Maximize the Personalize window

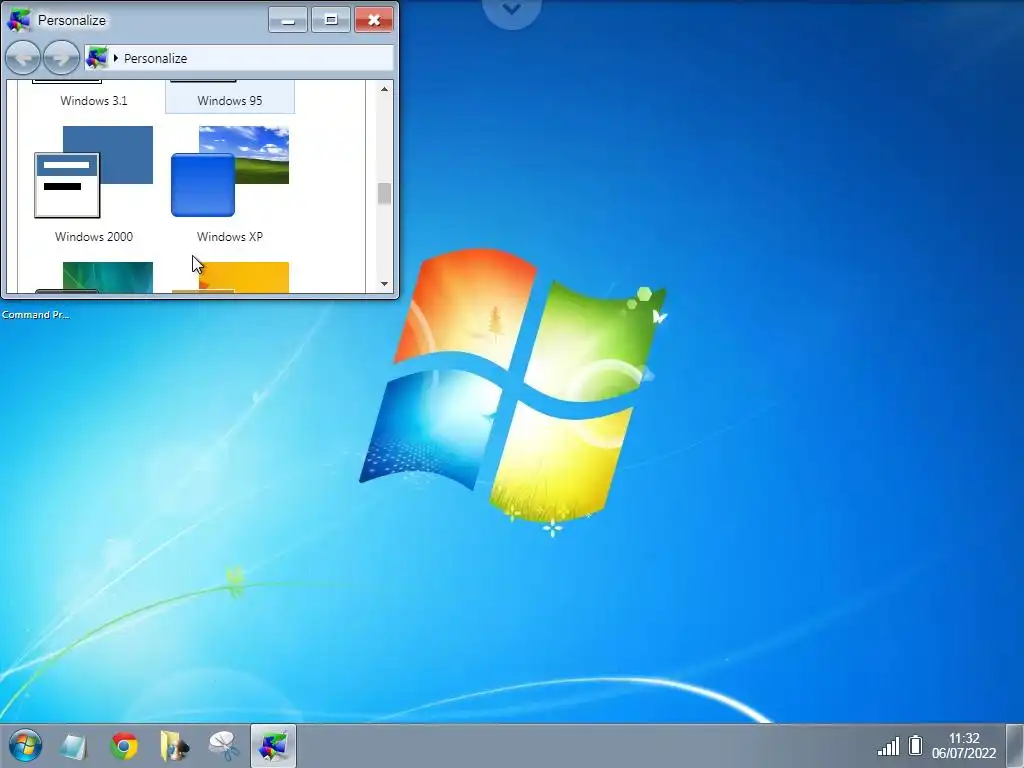click(x=330, y=20)
